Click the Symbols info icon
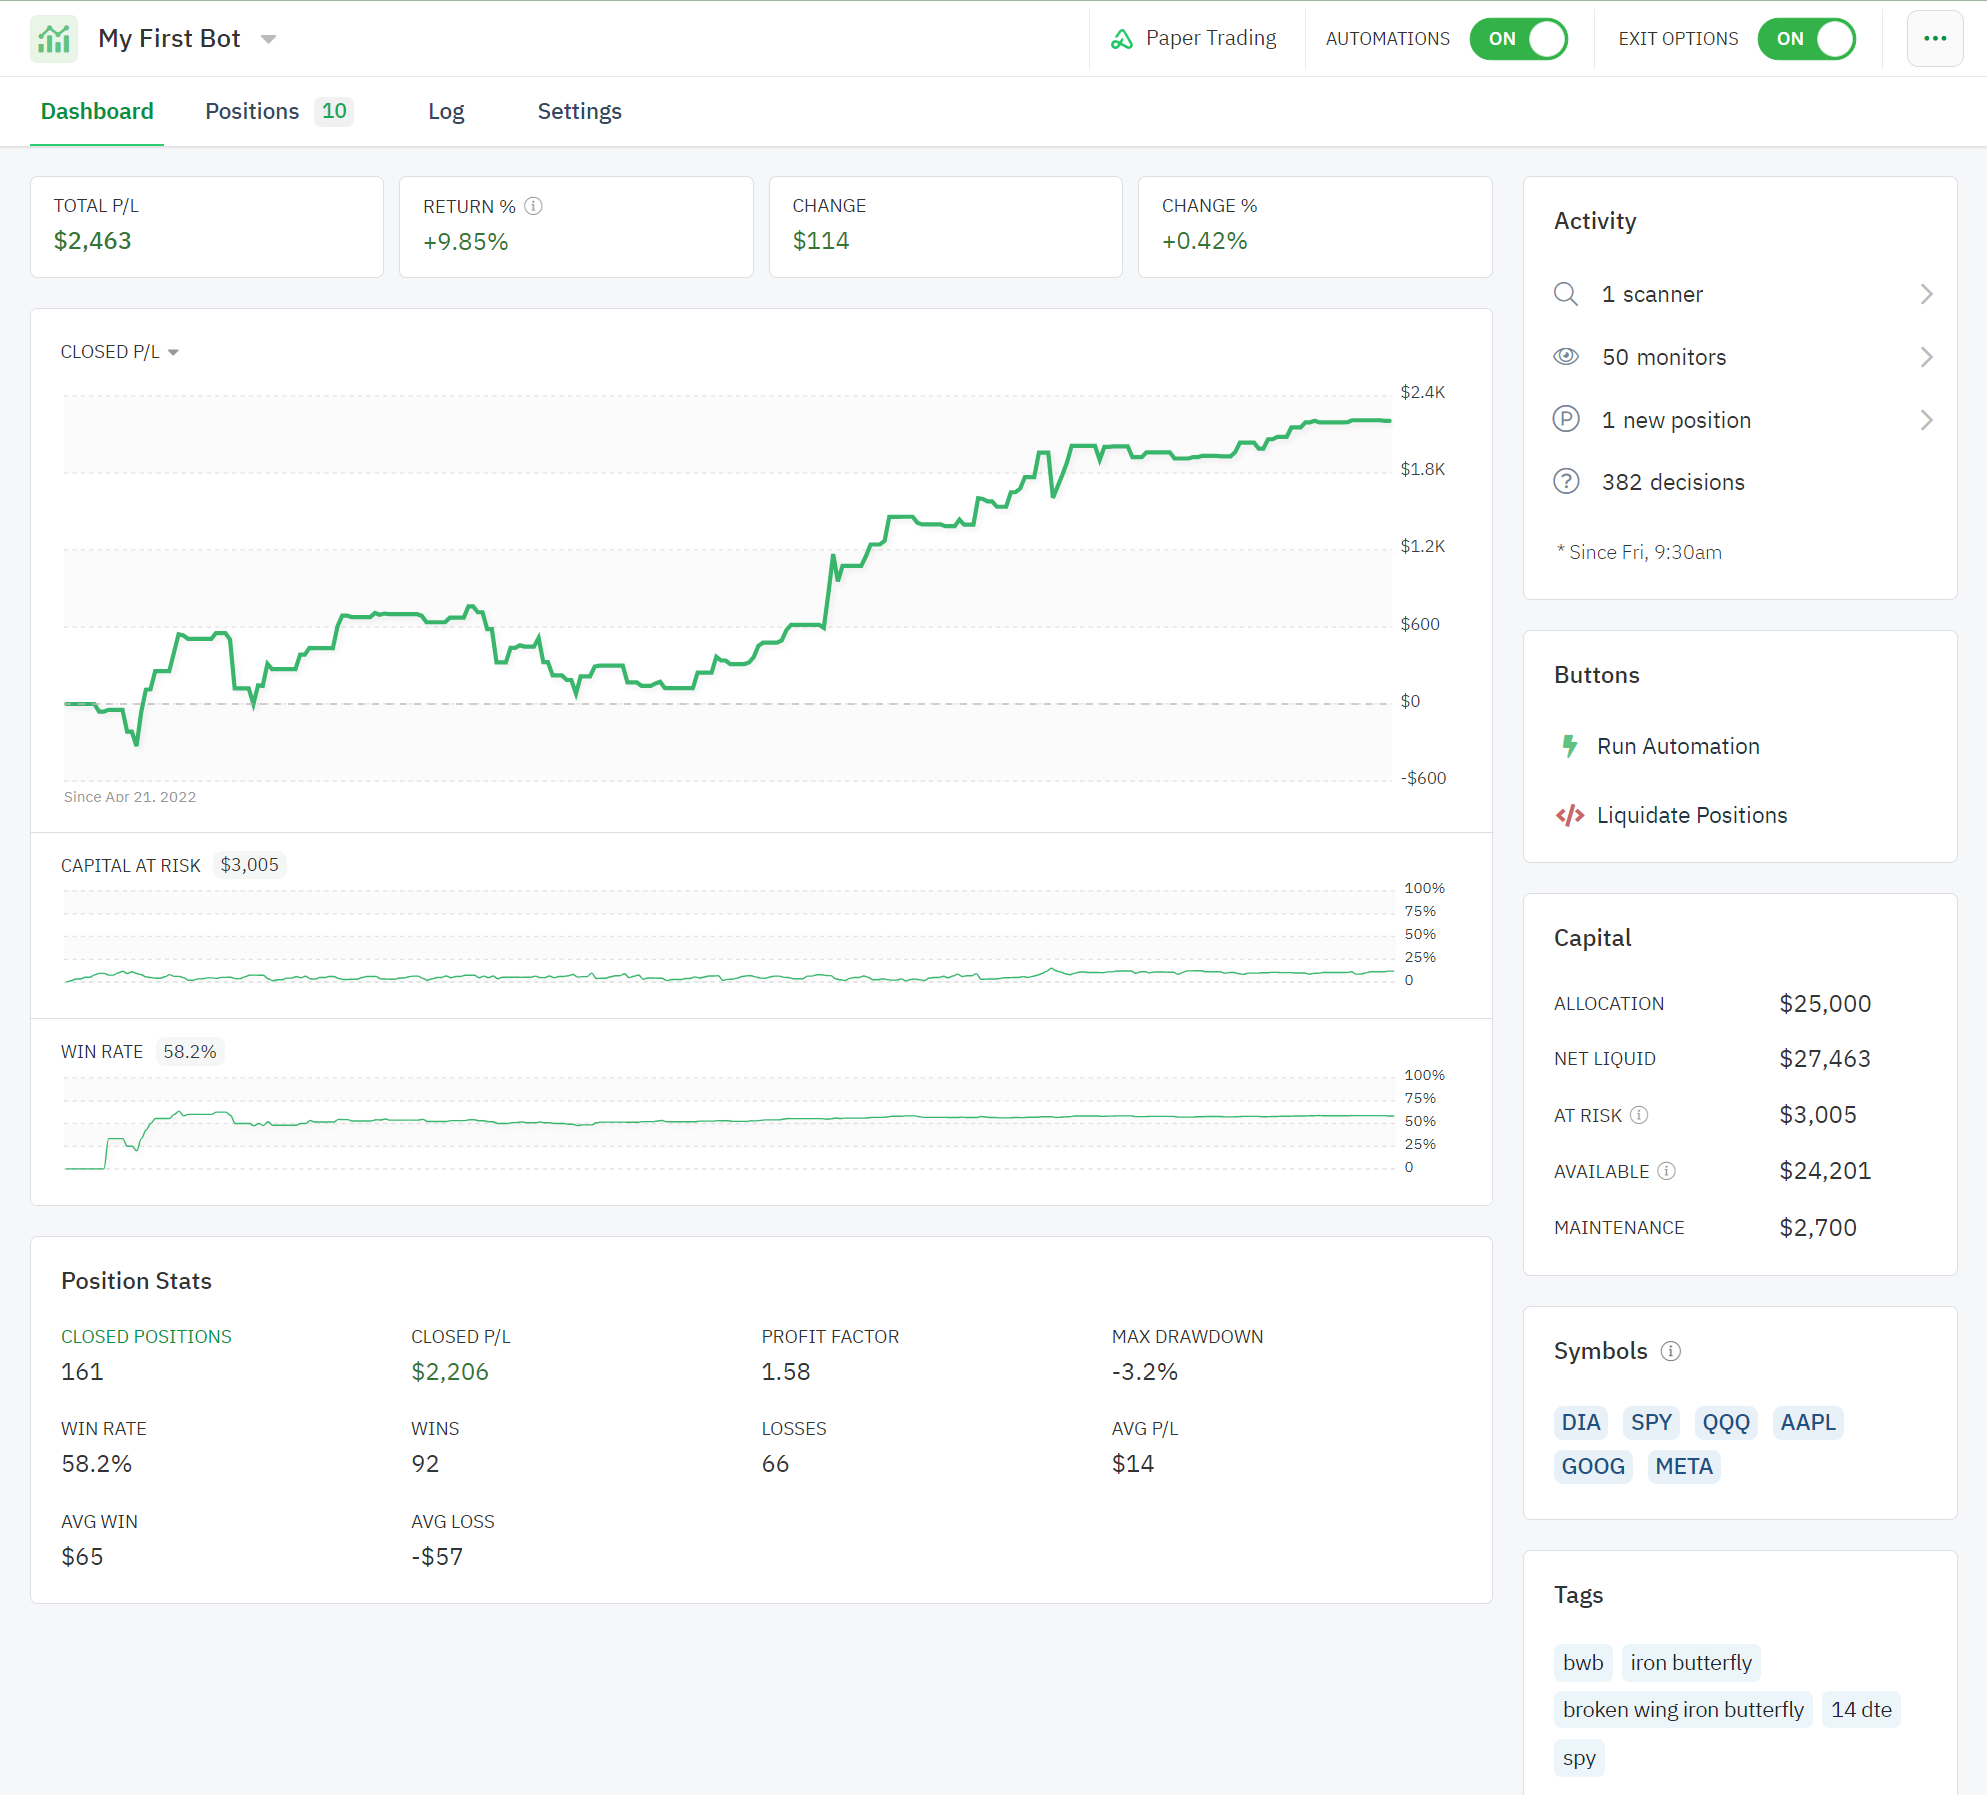1987x1795 pixels. [x=1671, y=1351]
